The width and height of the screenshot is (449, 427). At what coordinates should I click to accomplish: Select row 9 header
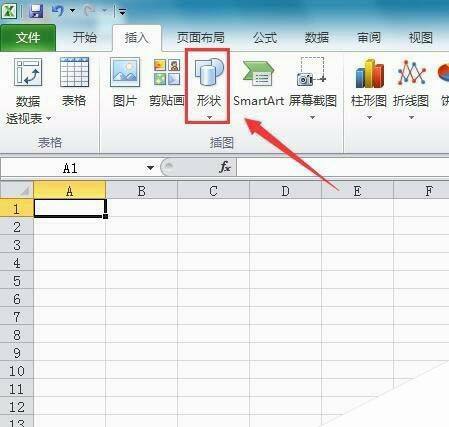(17, 353)
